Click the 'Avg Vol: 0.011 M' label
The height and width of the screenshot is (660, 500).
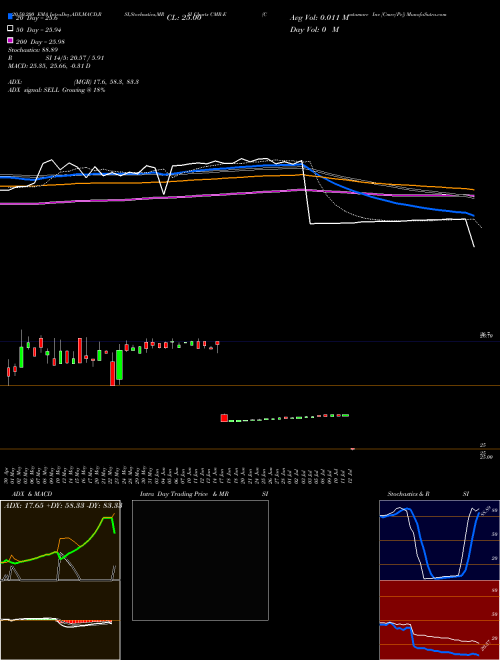click(x=319, y=18)
